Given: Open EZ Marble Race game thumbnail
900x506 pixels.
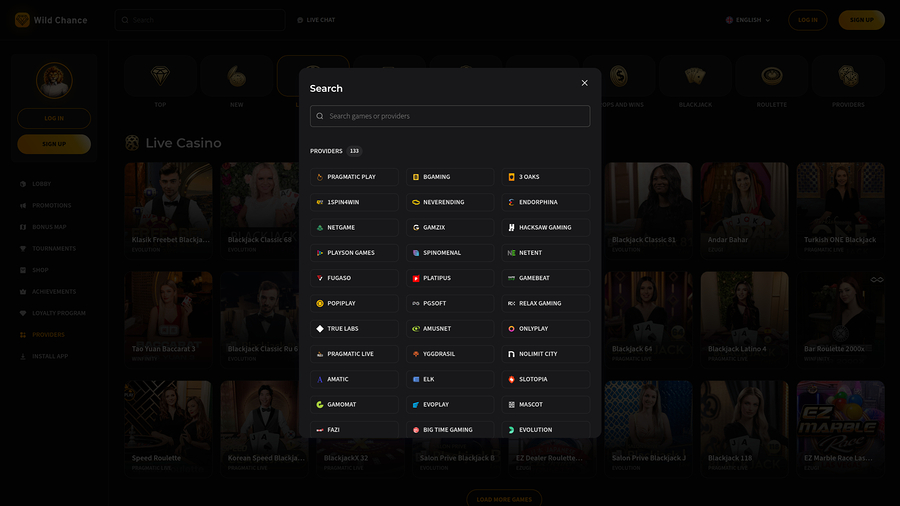Looking at the screenshot, I should click(x=840, y=428).
